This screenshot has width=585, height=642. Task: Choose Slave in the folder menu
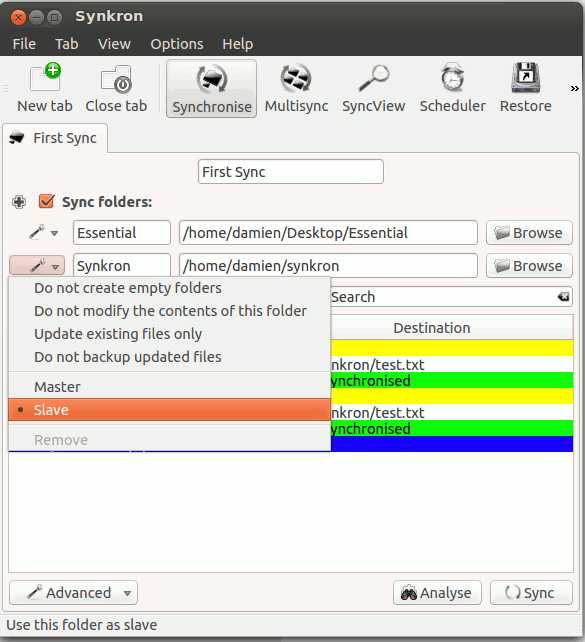169,410
